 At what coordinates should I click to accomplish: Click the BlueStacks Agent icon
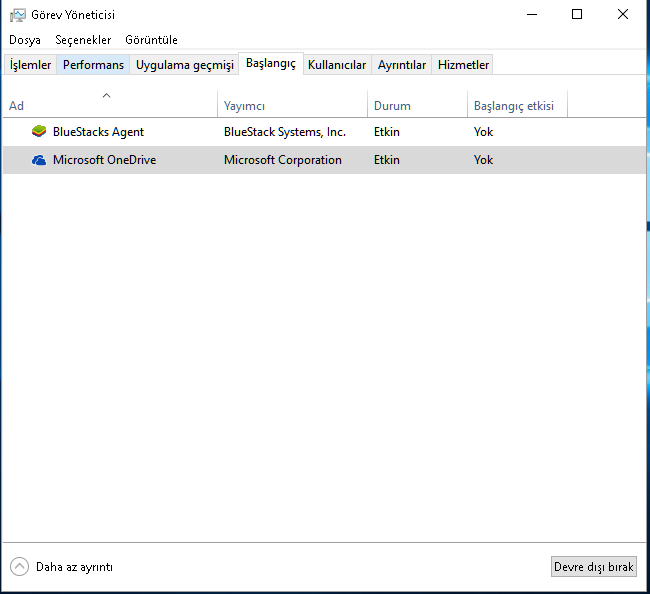pos(39,131)
